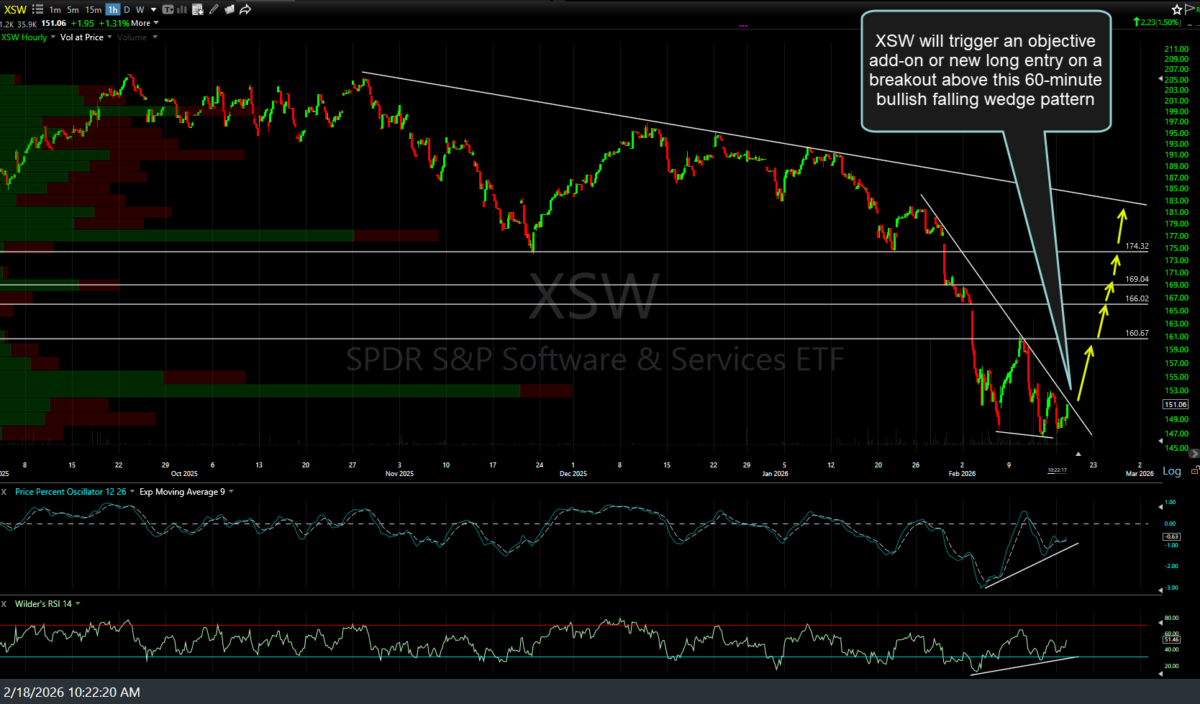The image size is (1200, 704).
Task: Select the 5m timeframe button
Action: [73, 9]
